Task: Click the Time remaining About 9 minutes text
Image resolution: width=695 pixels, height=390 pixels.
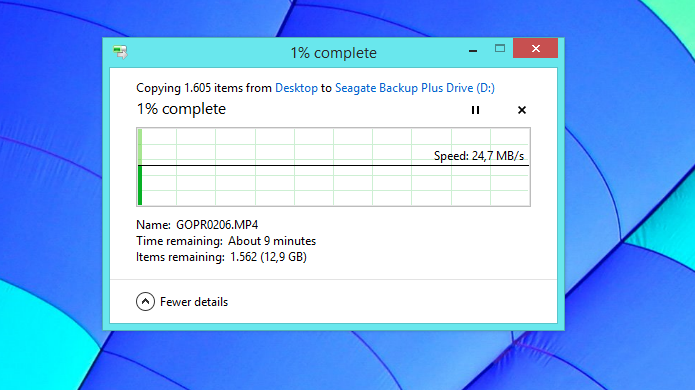Action: pyautogui.click(x=226, y=241)
